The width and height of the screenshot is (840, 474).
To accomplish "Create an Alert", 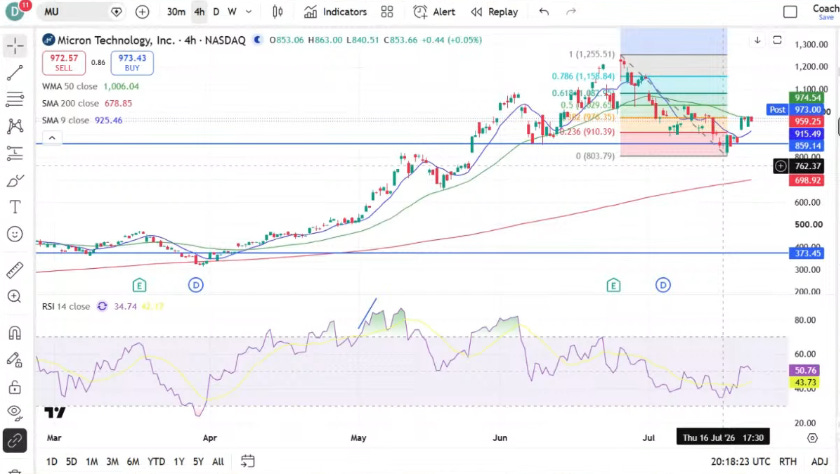I will coord(434,12).
